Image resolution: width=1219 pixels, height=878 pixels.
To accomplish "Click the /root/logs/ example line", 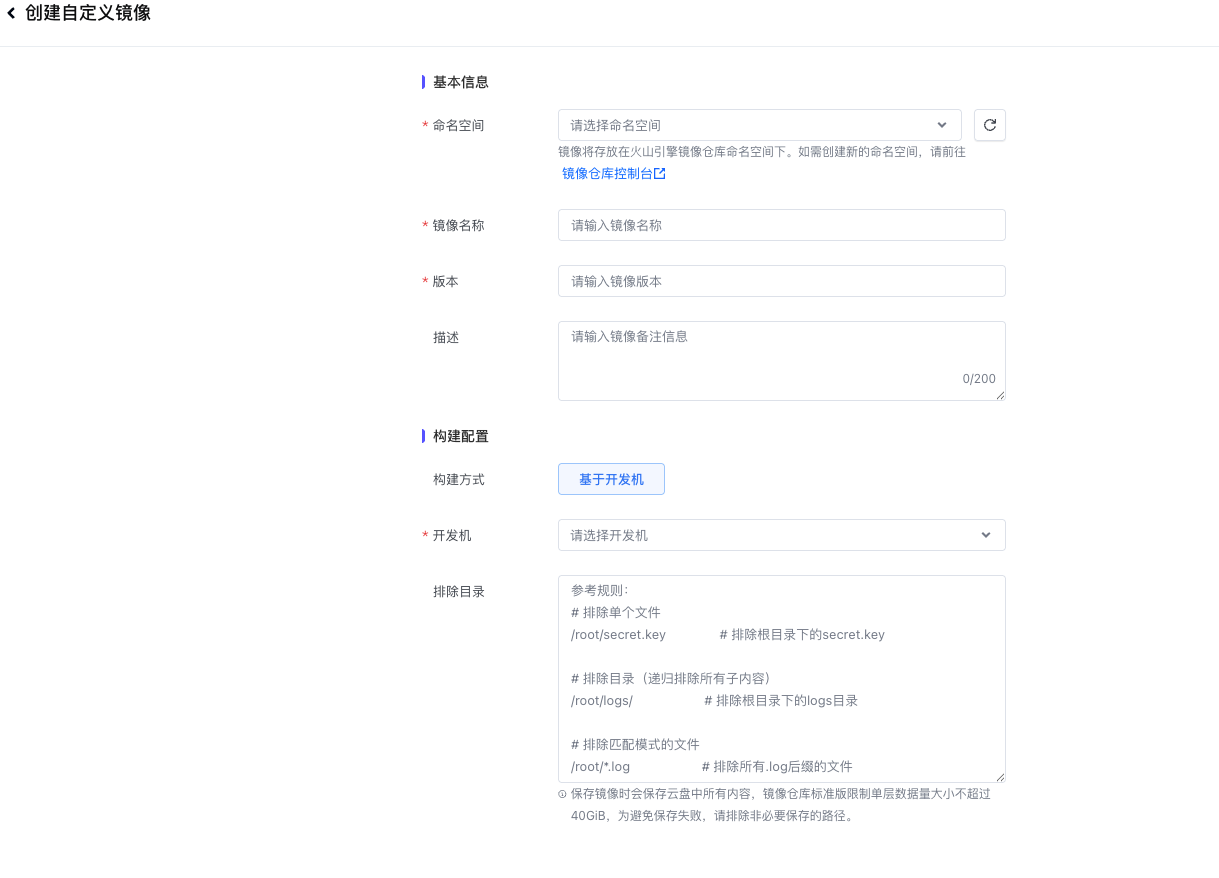I will click(x=714, y=700).
